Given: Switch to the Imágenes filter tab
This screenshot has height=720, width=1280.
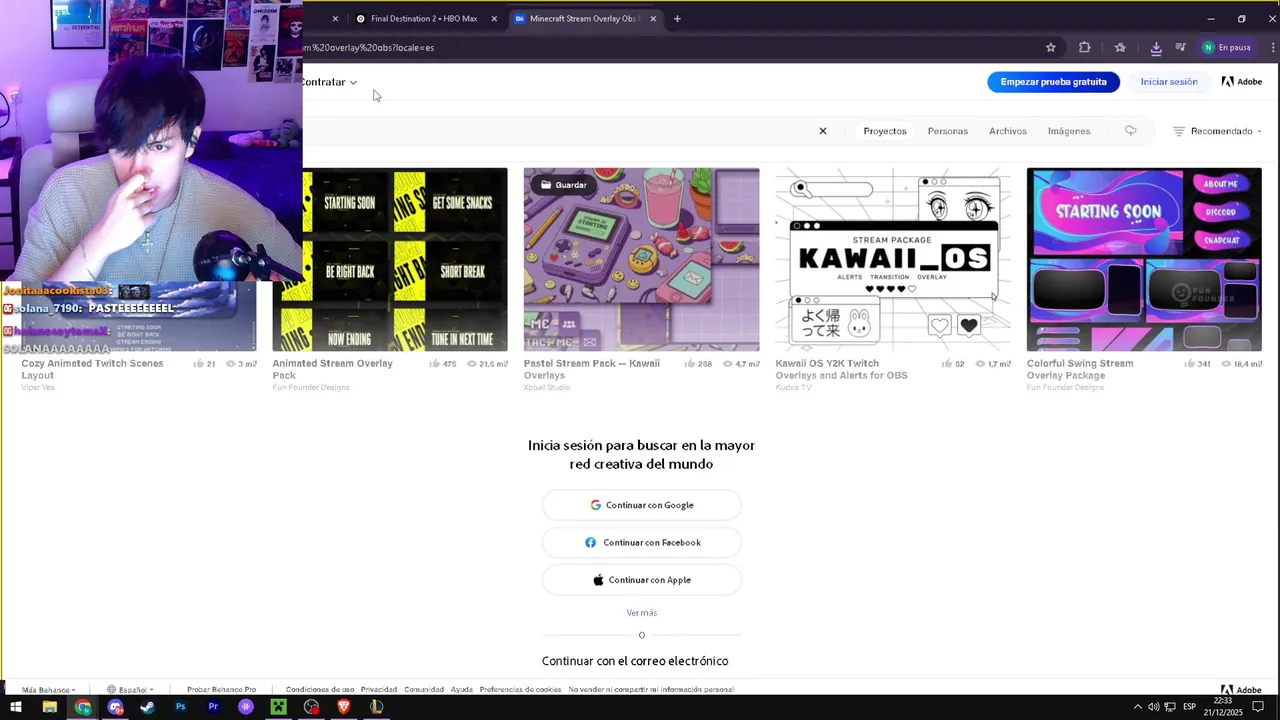Looking at the screenshot, I should coord(1069,131).
